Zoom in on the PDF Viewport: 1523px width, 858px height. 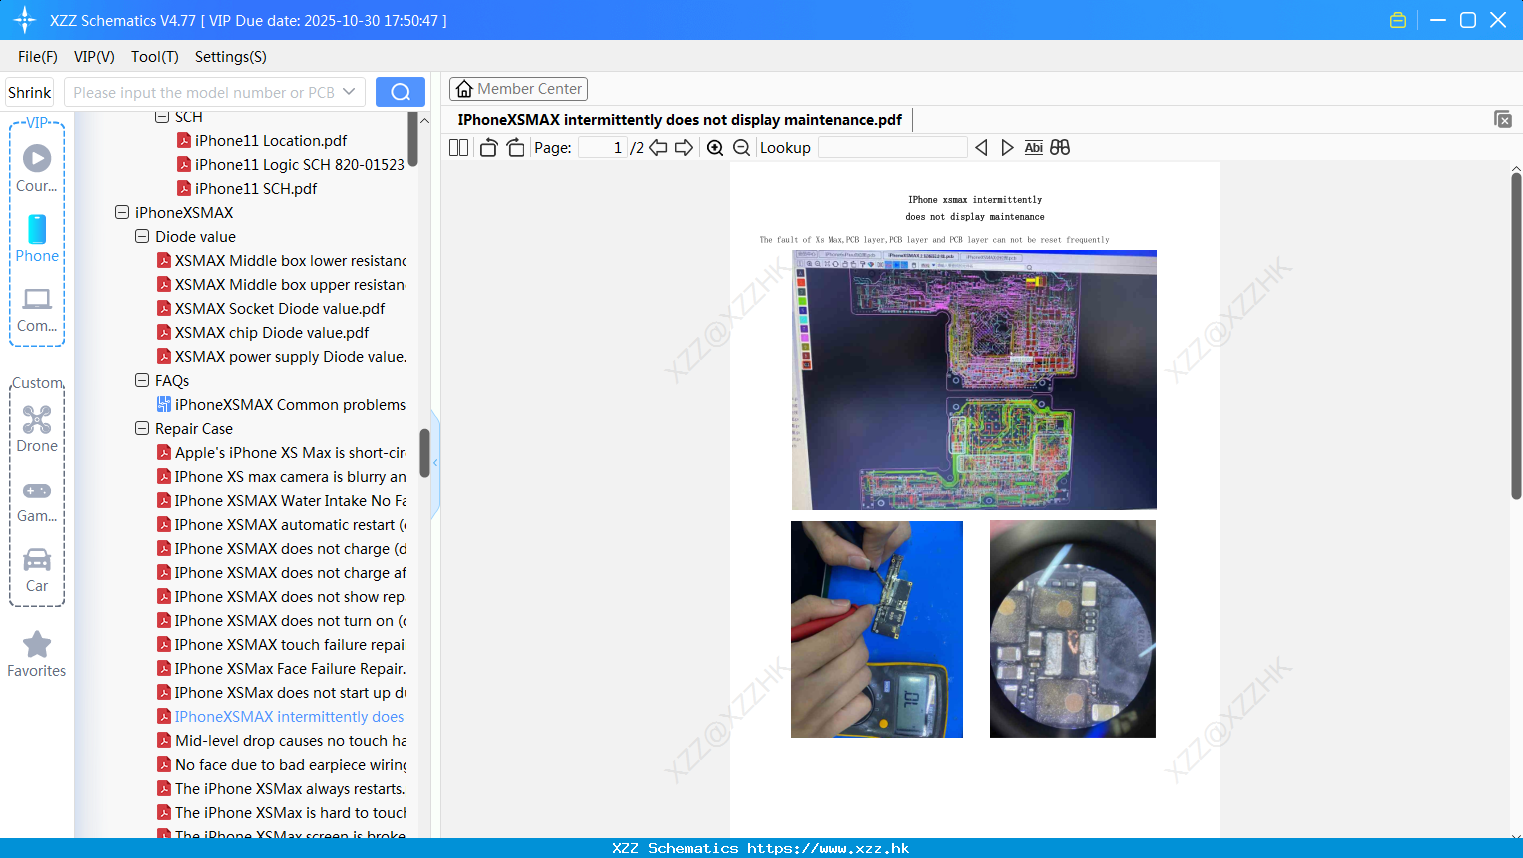715,148
